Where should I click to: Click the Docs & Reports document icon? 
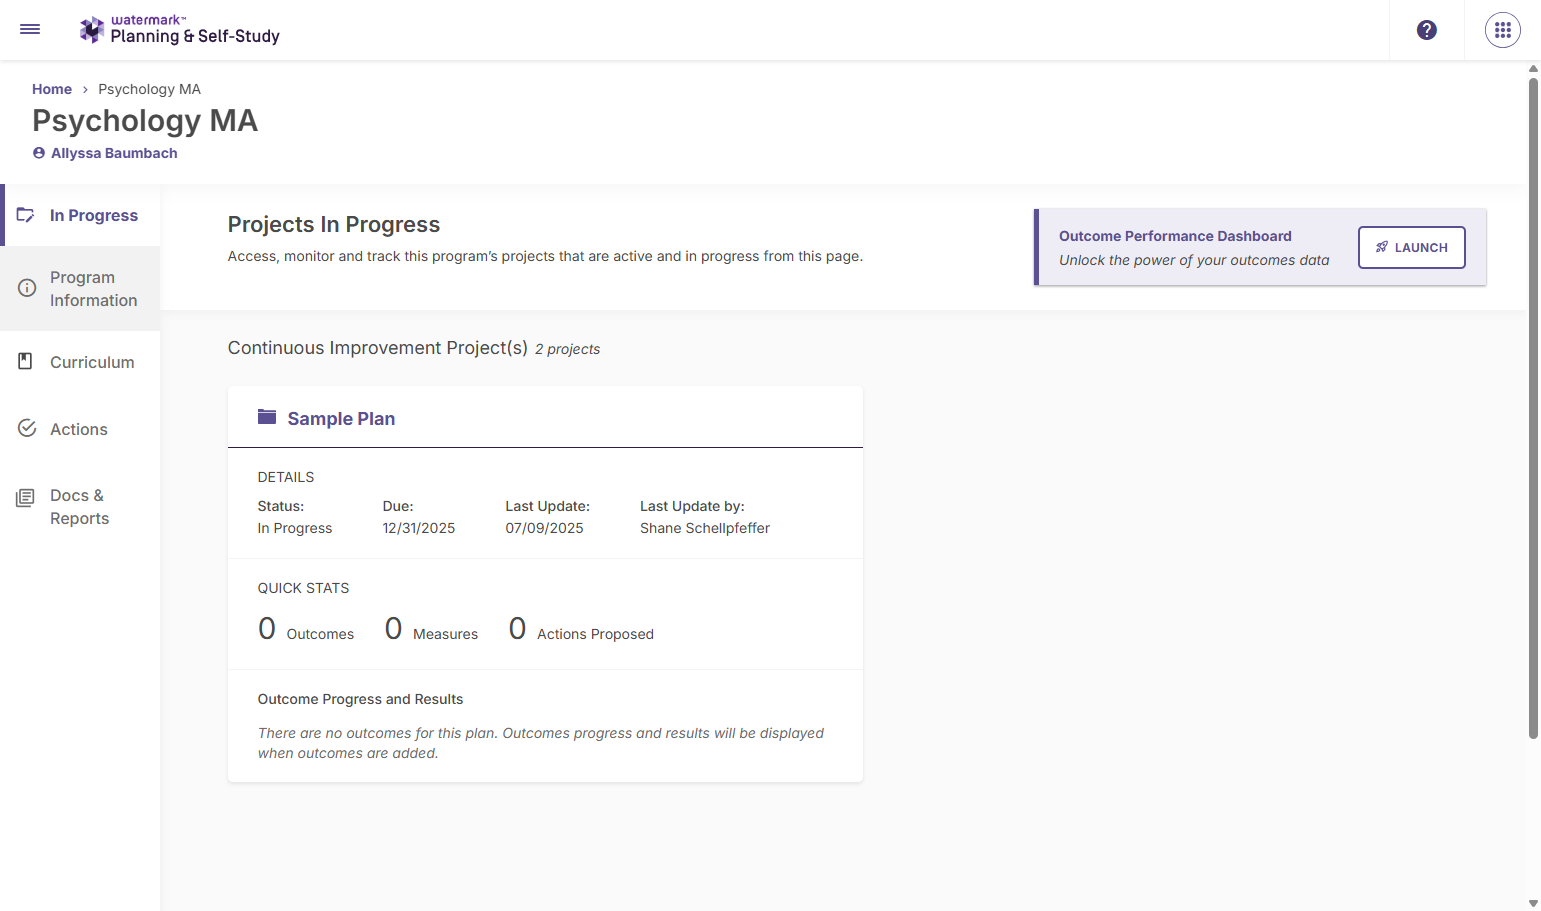[x=25, y=497]
